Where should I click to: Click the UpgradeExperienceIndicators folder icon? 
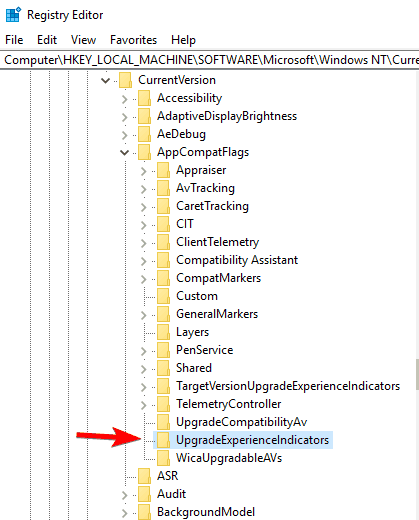coord(163,440)
